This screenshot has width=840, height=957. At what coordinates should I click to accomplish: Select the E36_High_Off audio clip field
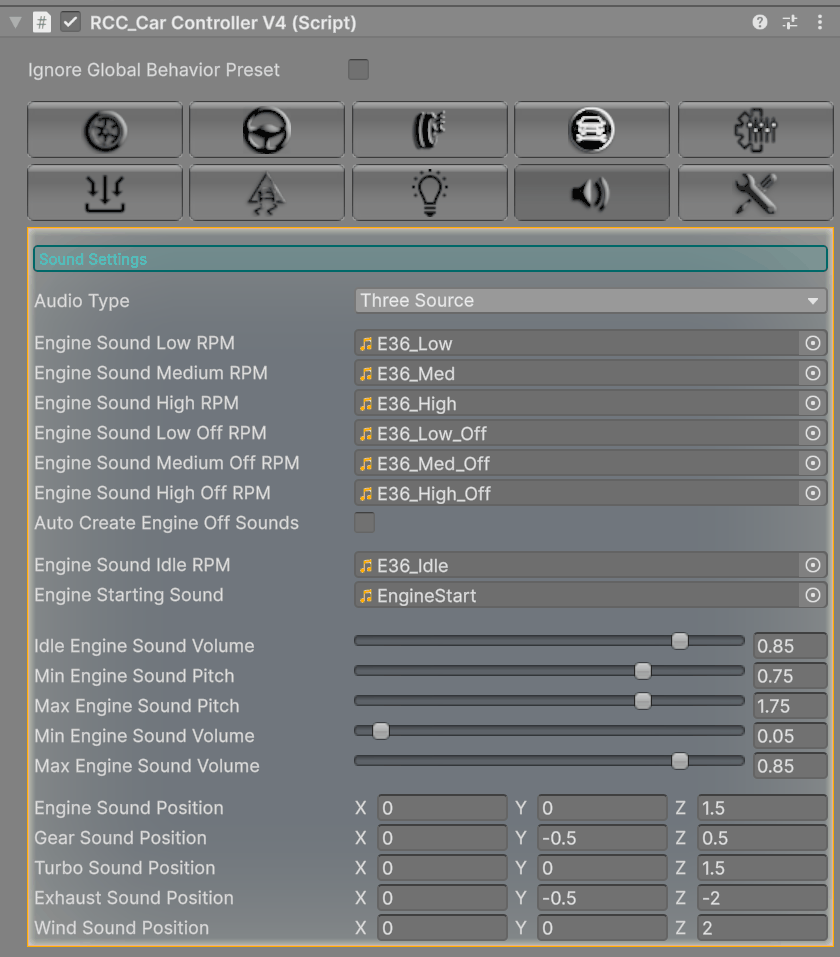(x=576, y=493)
